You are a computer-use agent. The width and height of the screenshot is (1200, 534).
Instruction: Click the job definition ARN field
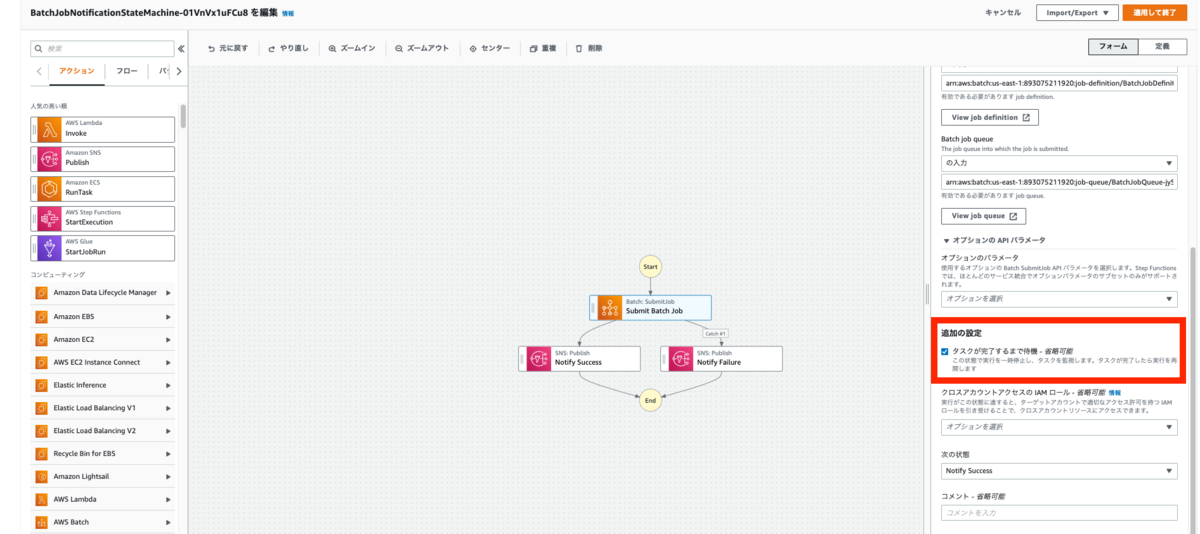(x=1059, y=84)
